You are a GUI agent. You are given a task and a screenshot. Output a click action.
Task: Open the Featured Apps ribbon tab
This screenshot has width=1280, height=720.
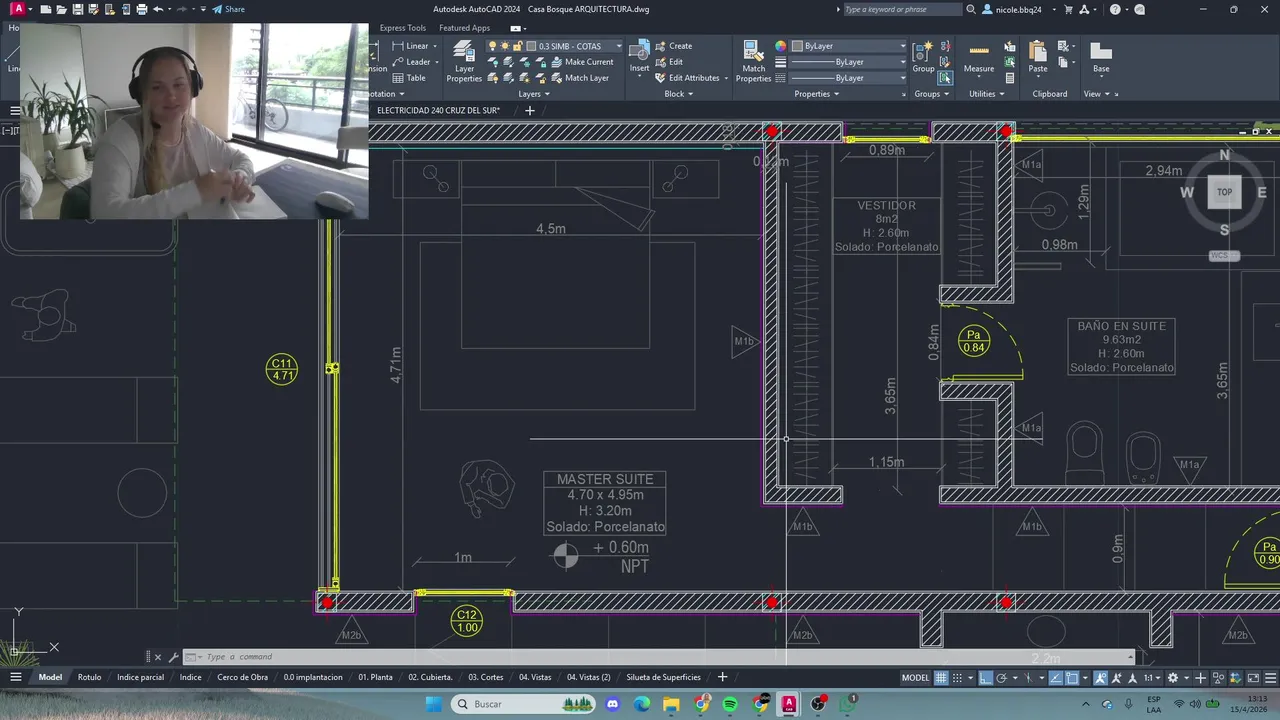464,28
